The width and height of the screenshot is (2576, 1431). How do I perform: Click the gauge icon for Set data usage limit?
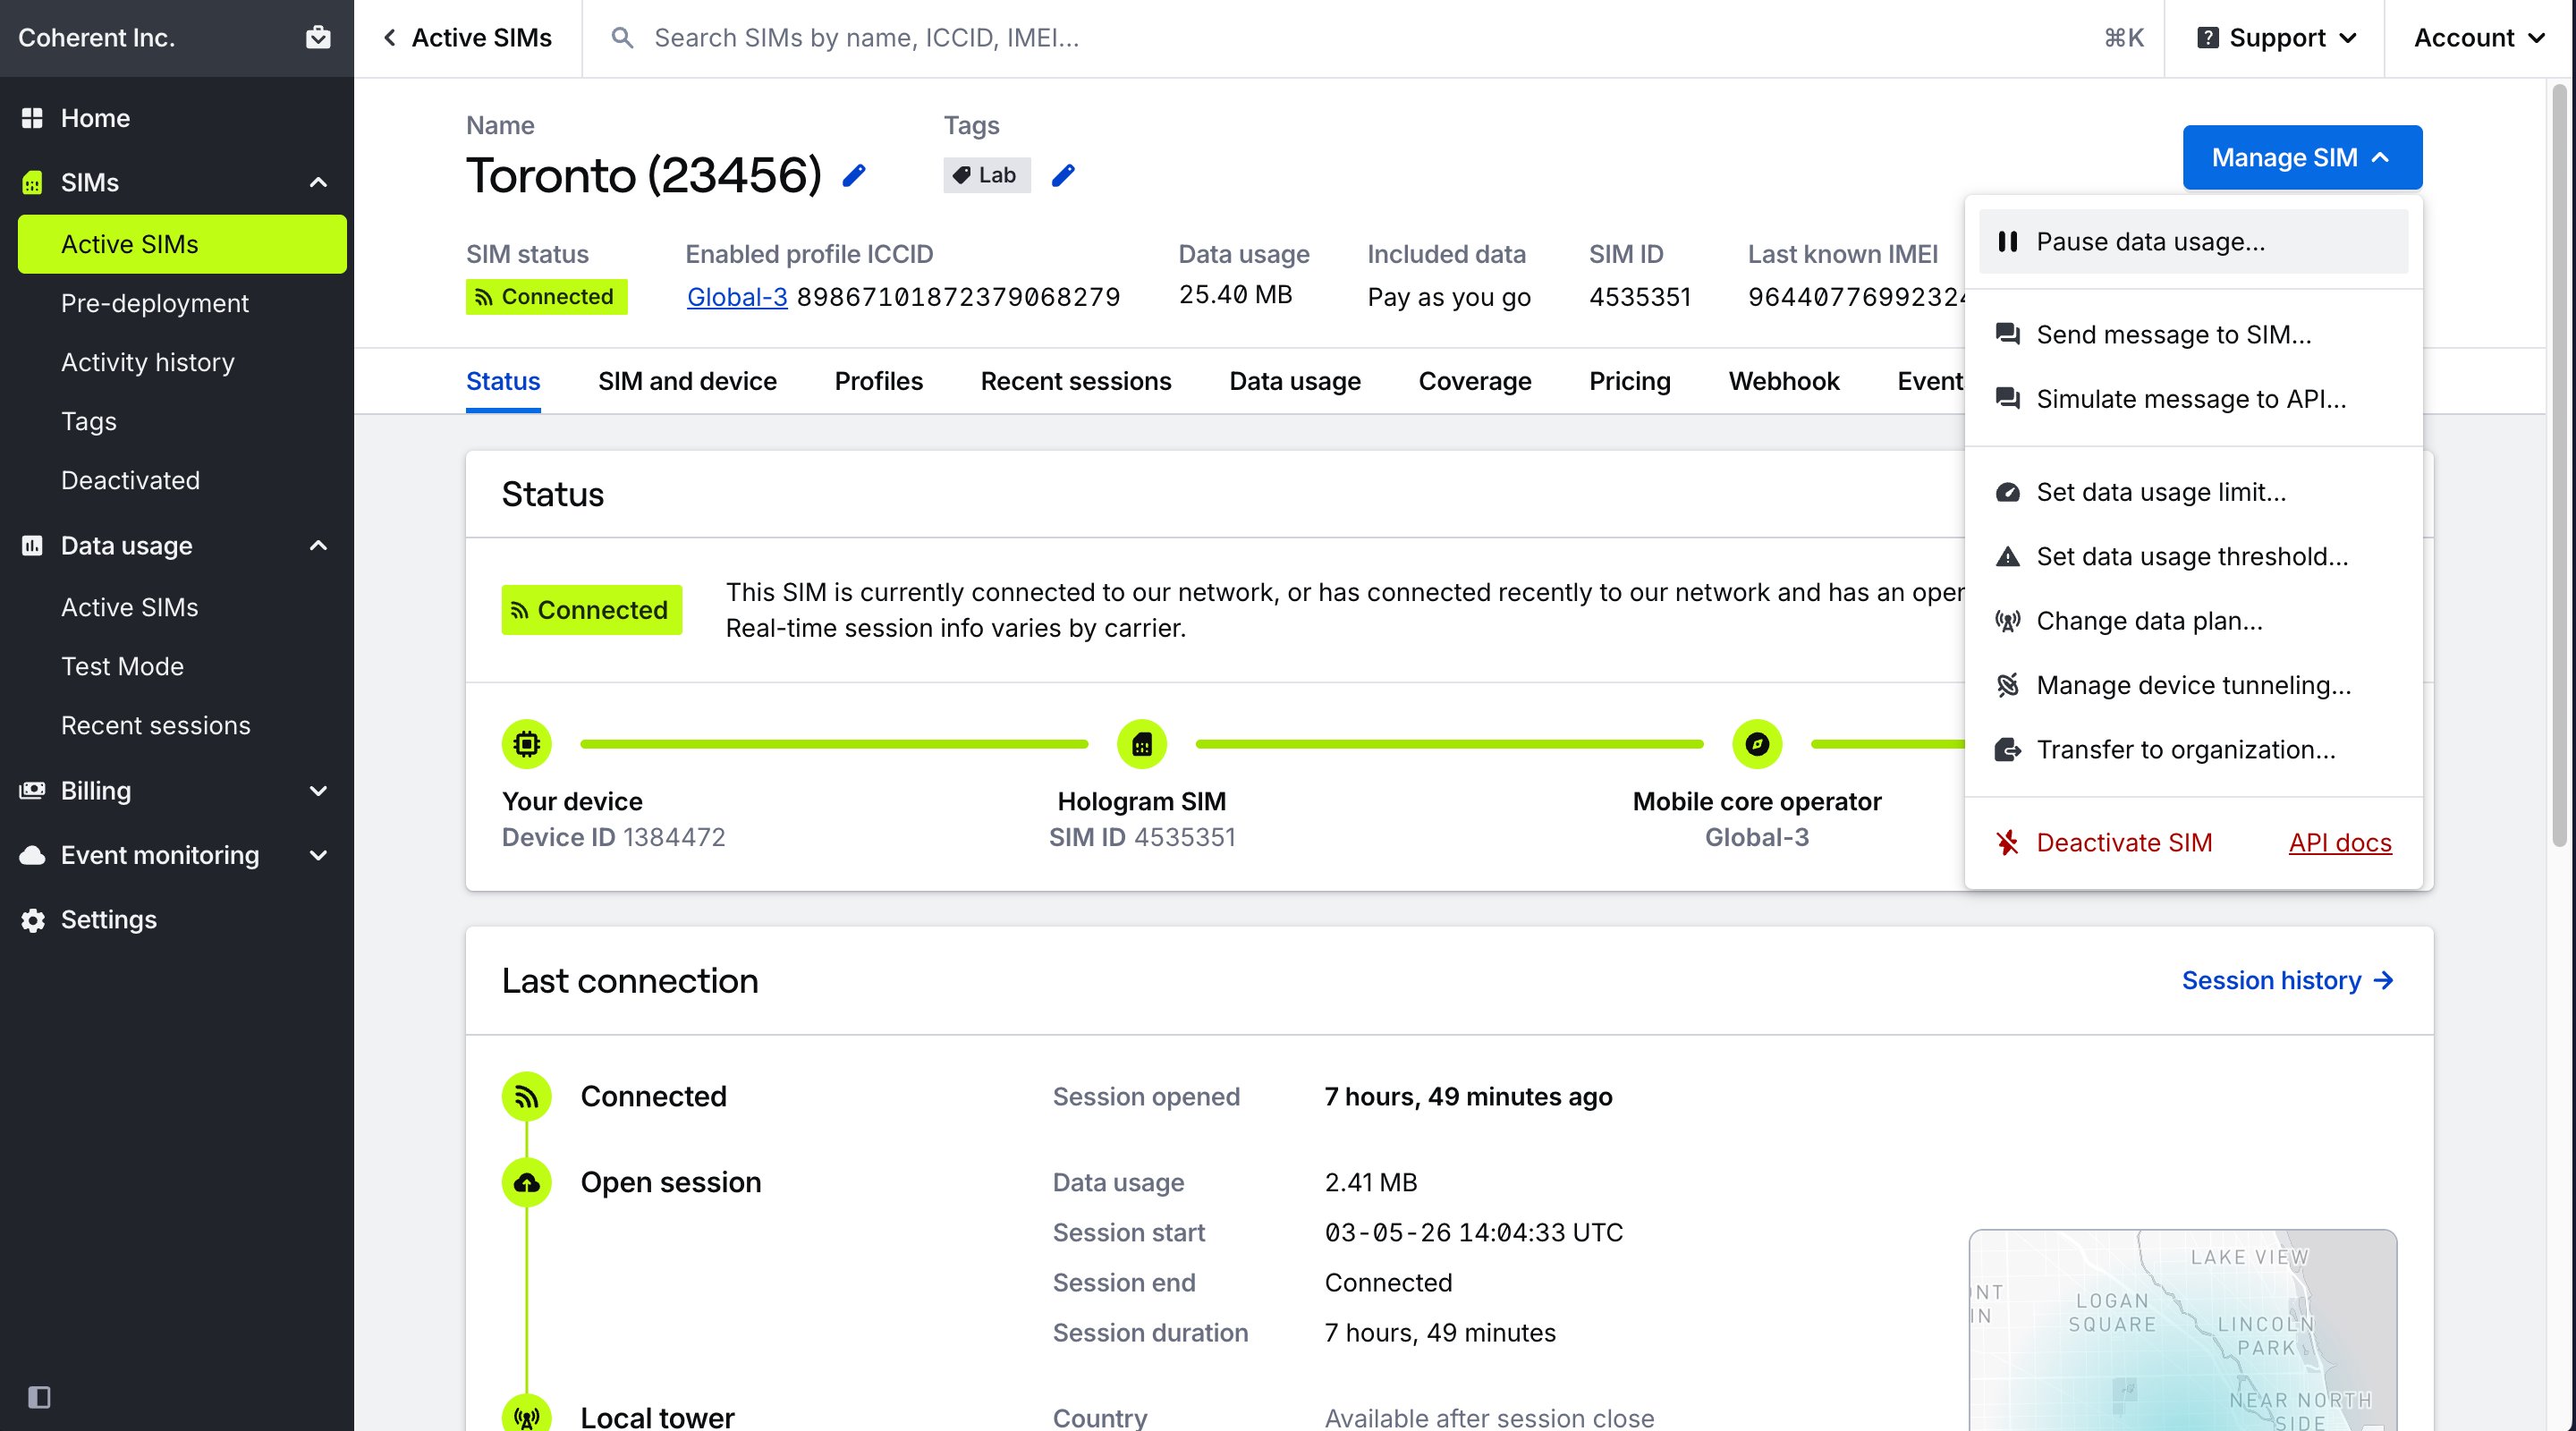click(2007, 492)
